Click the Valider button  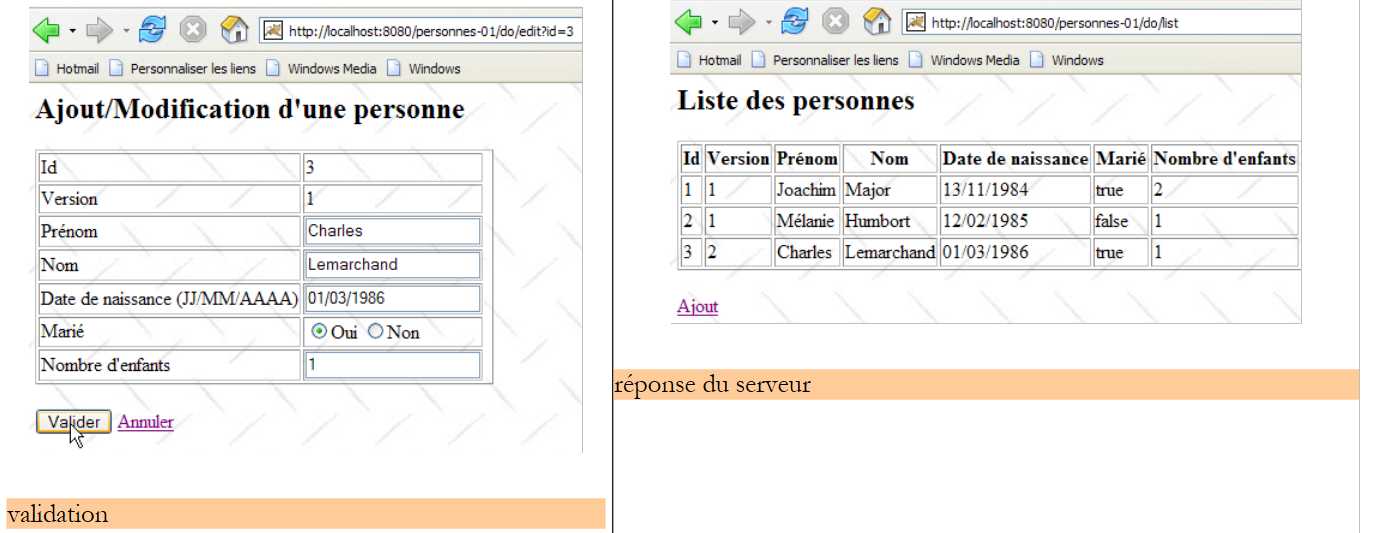click(x=73, y=422)
